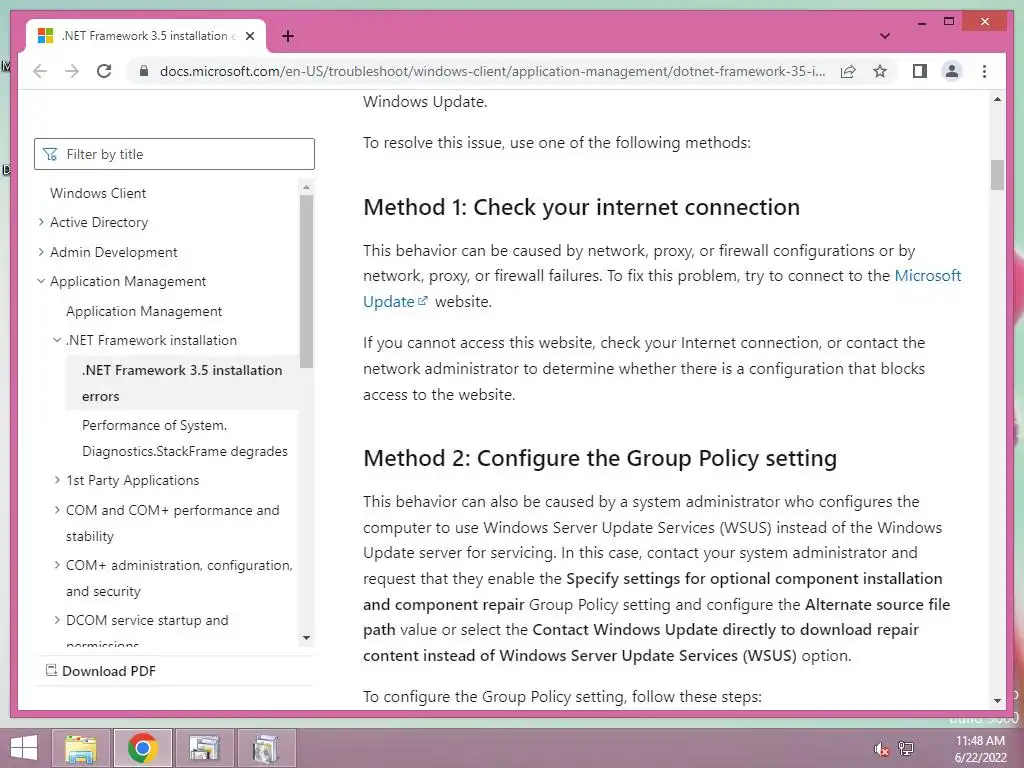Screen dimensions: 1024x768
Task: Expand 1st Party Applications chevron
Action: click(57, 480)
